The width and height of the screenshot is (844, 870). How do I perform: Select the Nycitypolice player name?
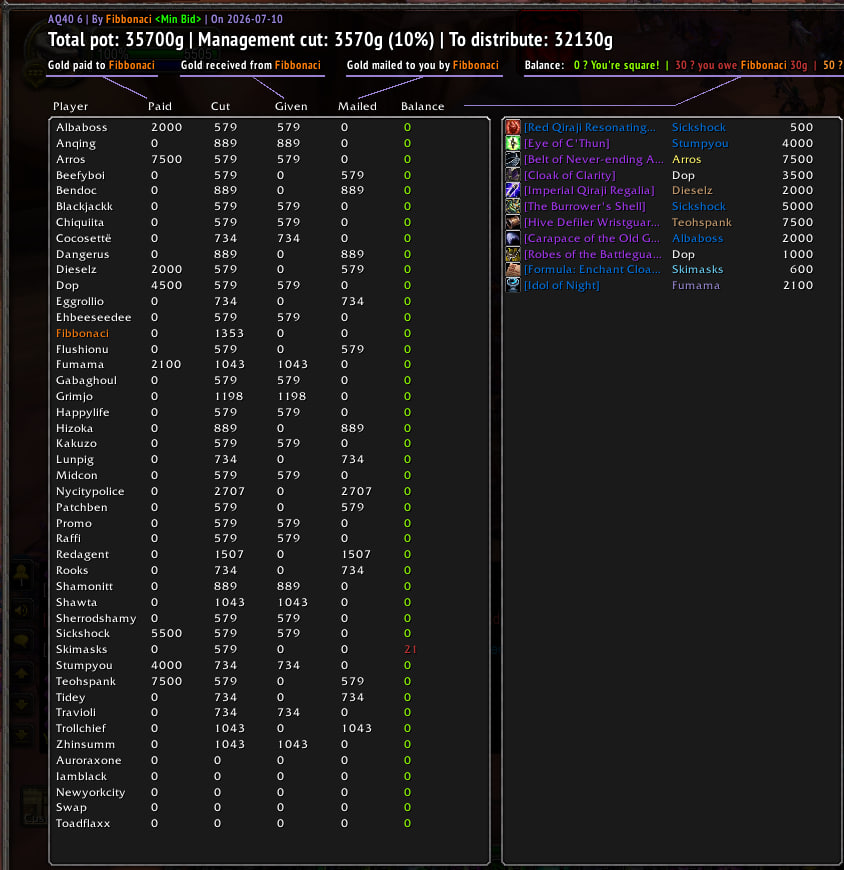(90, 492)
